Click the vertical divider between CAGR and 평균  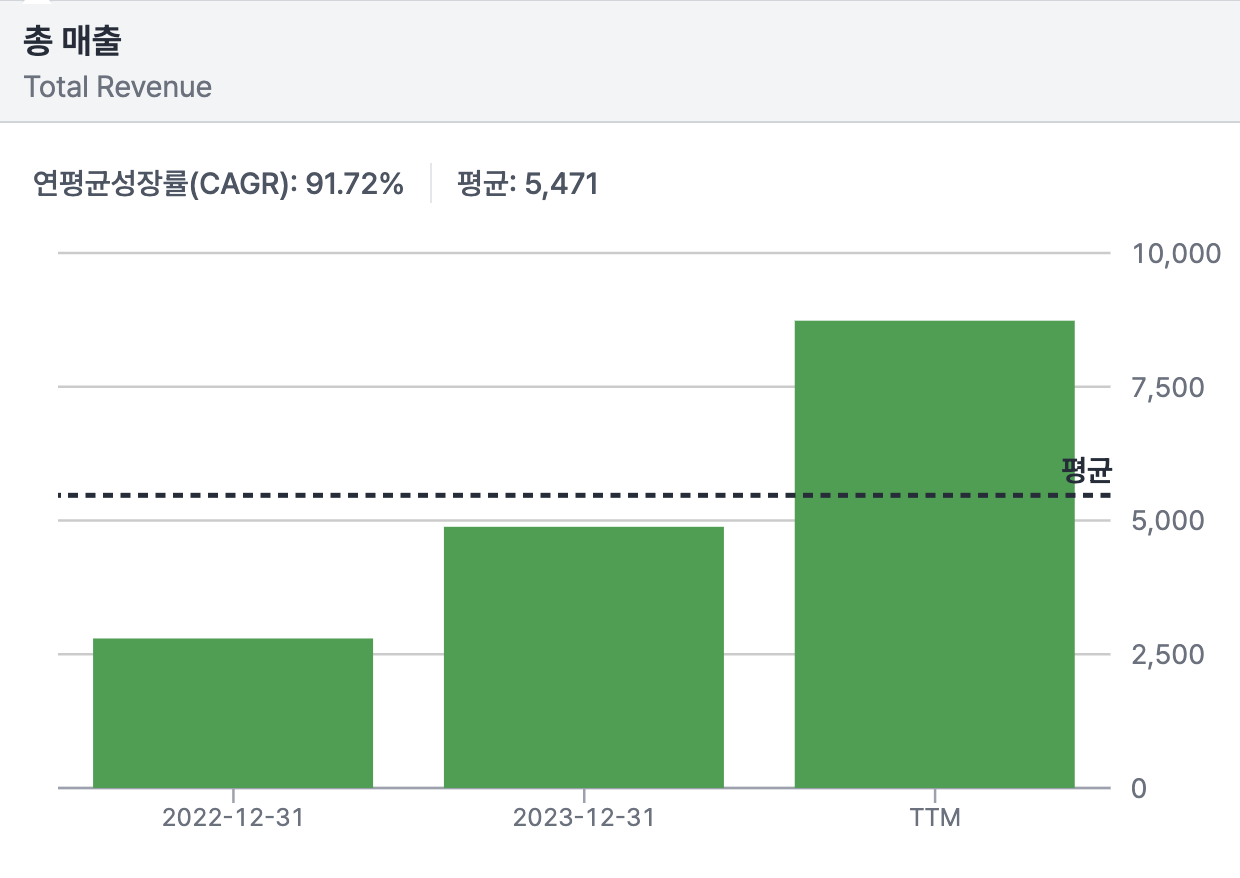(431, 184)
